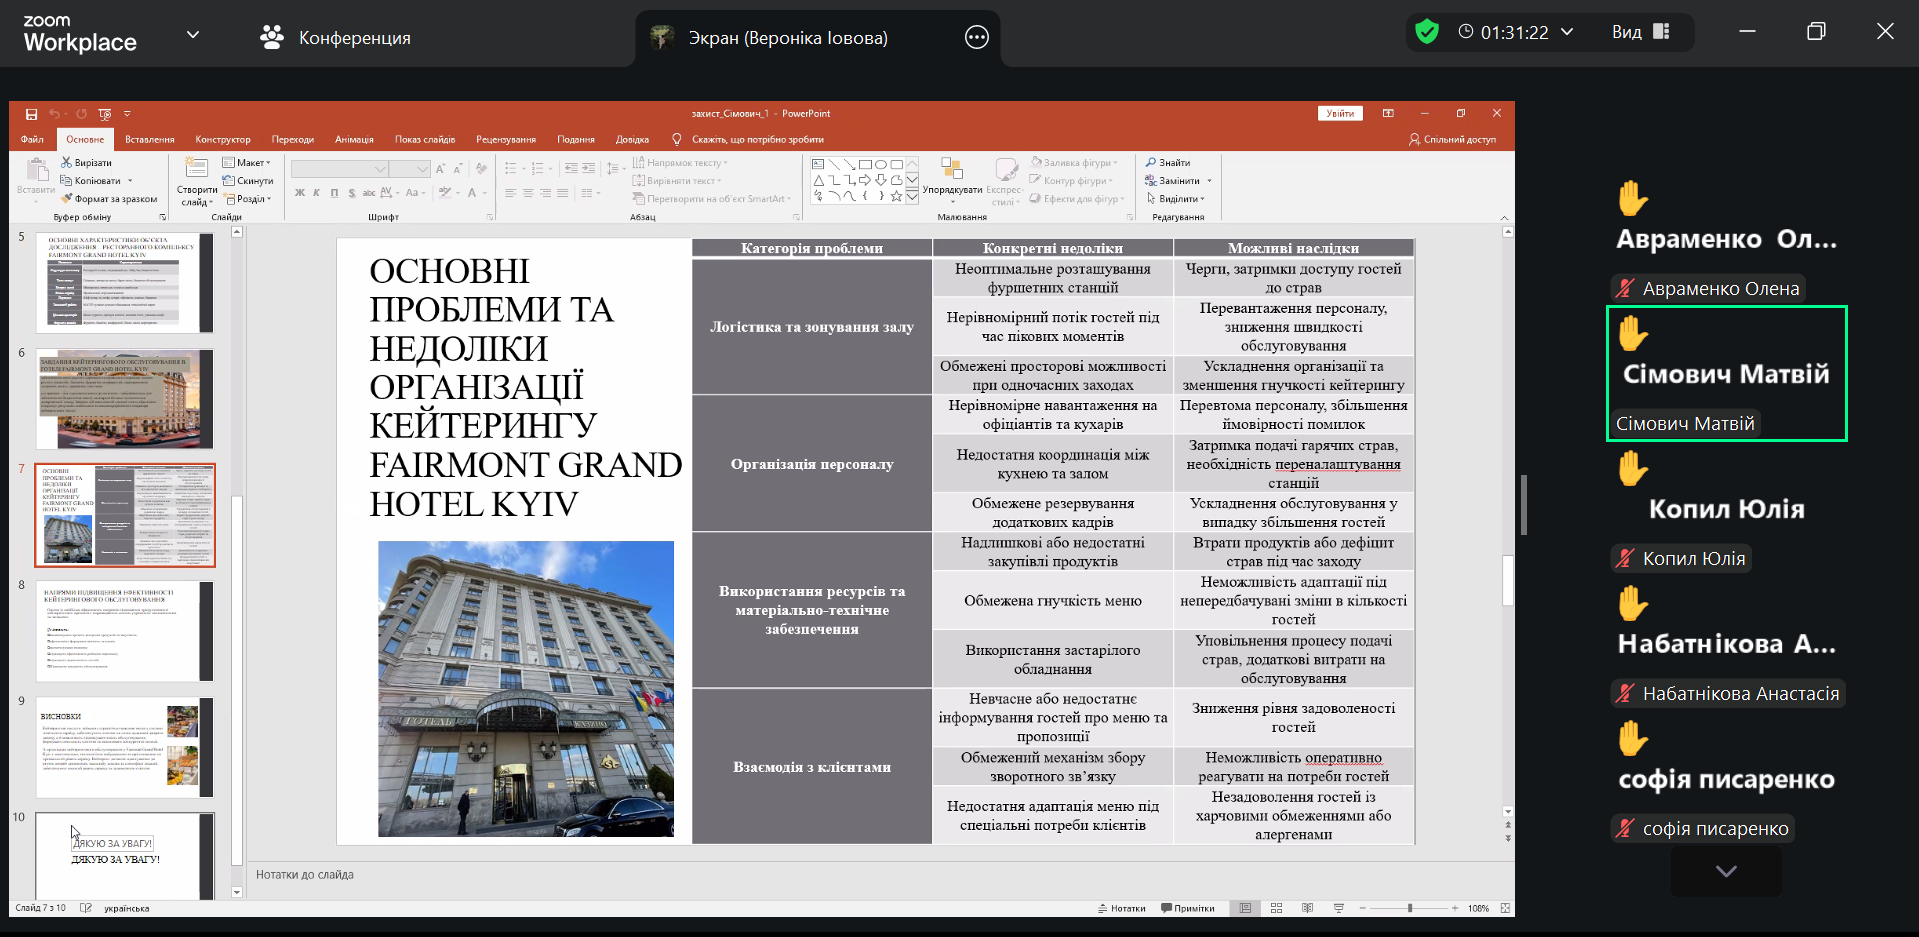Image resolution: width=1919 pixels, height=937 pixels.
Task: Expand the meeting timer dropdown arrow
Action: tap(1567, 32)
